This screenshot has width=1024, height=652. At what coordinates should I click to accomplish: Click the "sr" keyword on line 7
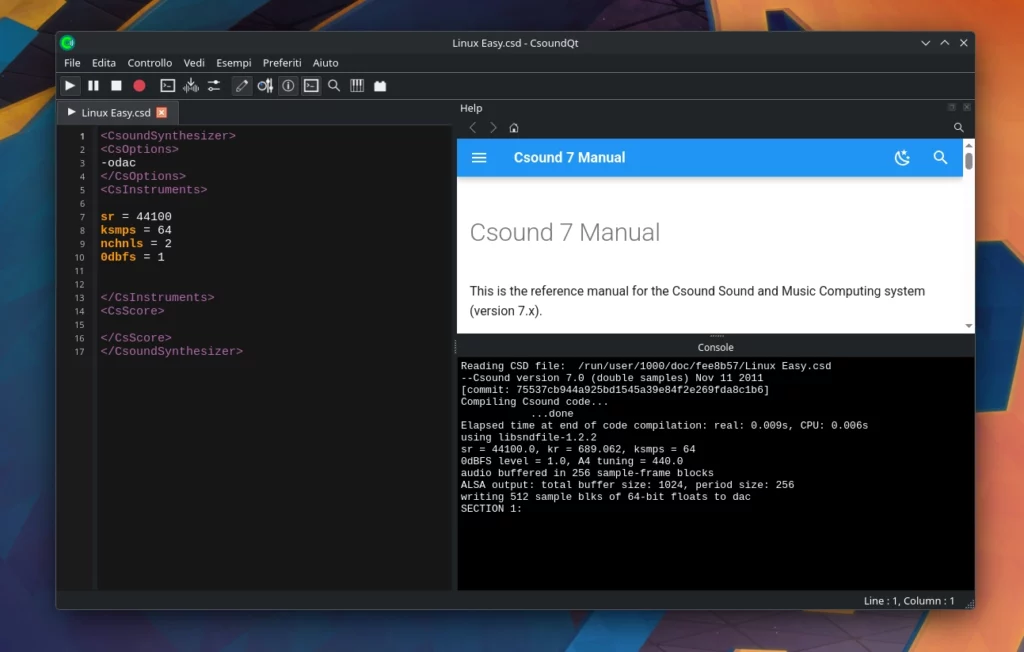pos(108,216)
